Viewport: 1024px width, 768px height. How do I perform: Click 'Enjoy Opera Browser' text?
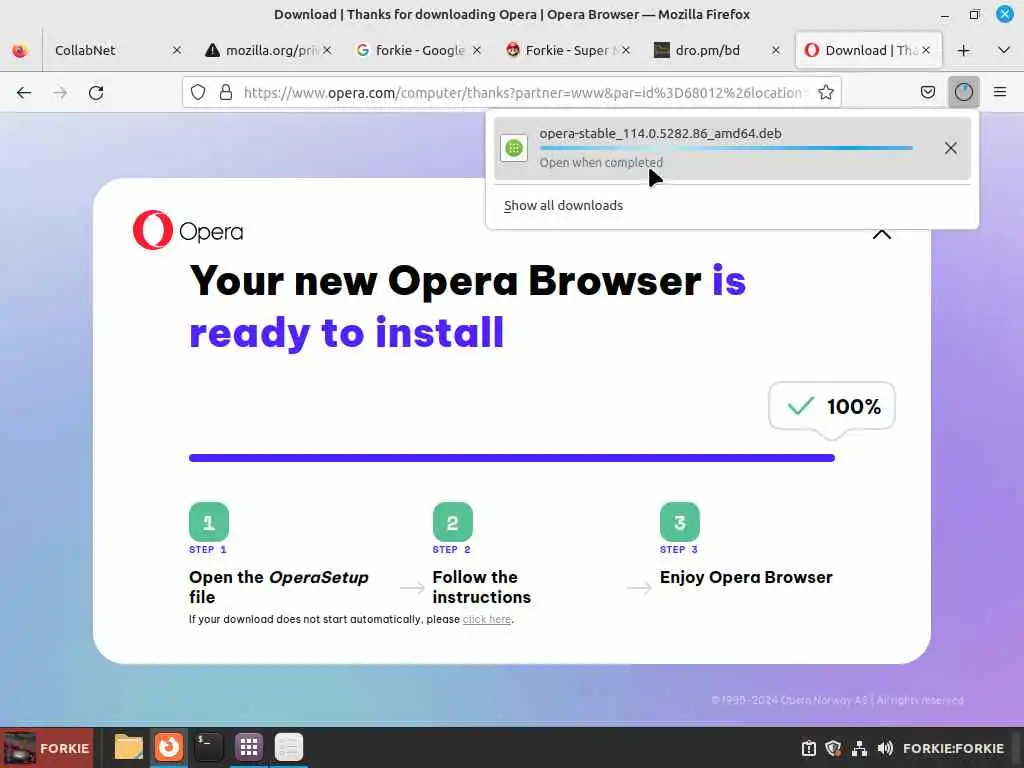pos(746,577)
